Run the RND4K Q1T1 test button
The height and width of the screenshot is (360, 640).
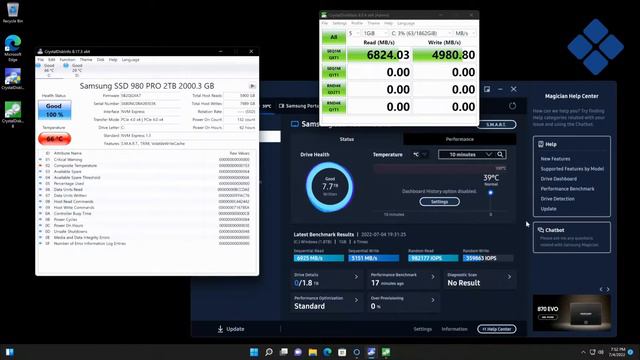click(333, 107)
